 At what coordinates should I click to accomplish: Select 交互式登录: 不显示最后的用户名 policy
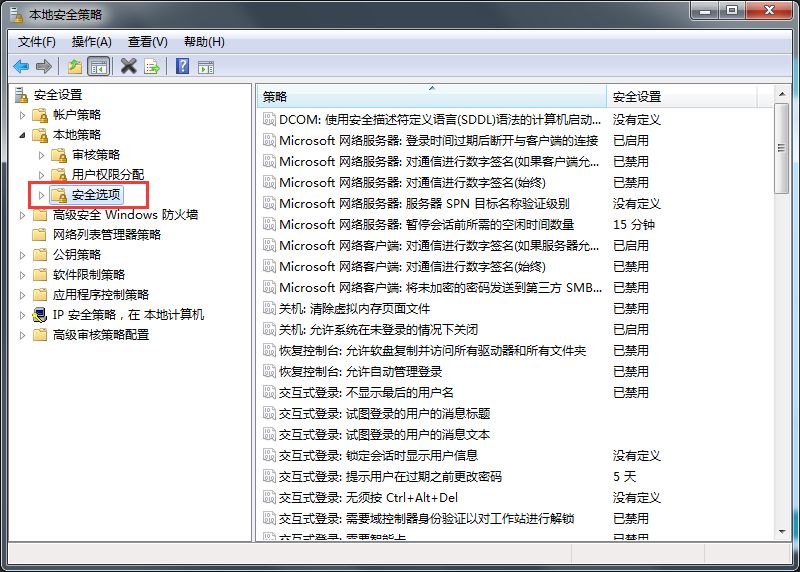pyautogui.click(x=366, y=392)
